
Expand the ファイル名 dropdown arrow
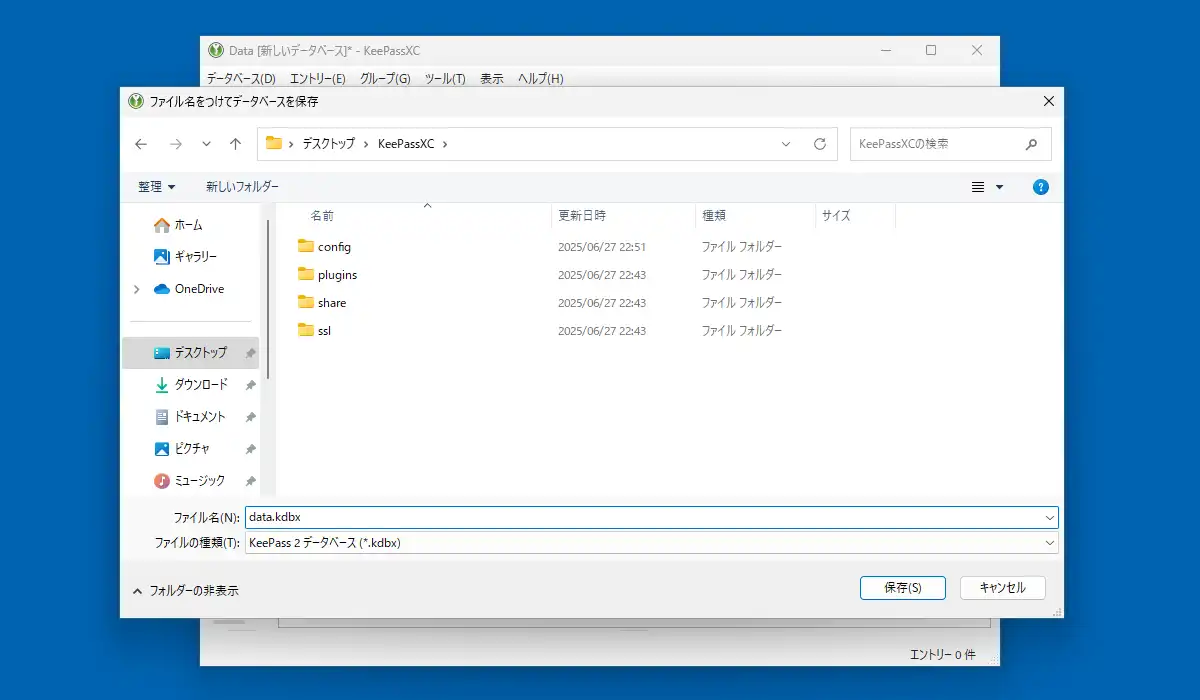pyautogui.click(x=1049, y=518)
